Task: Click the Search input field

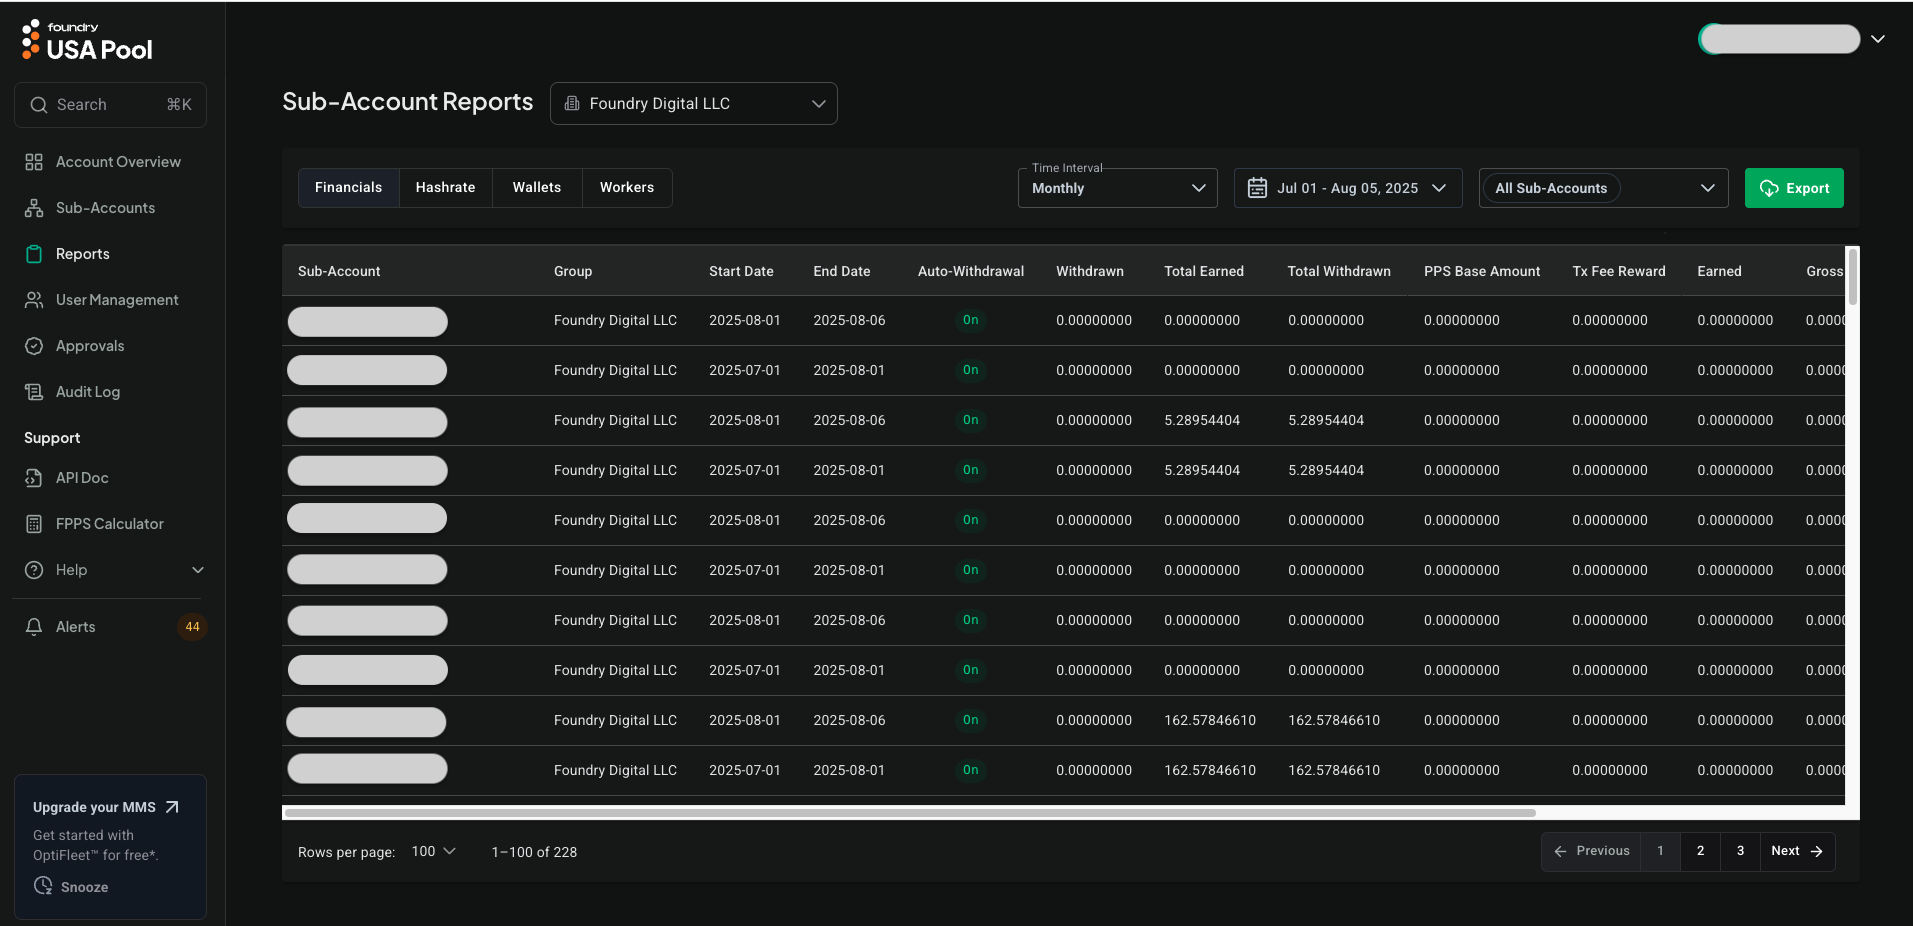Action: (110, 105)
